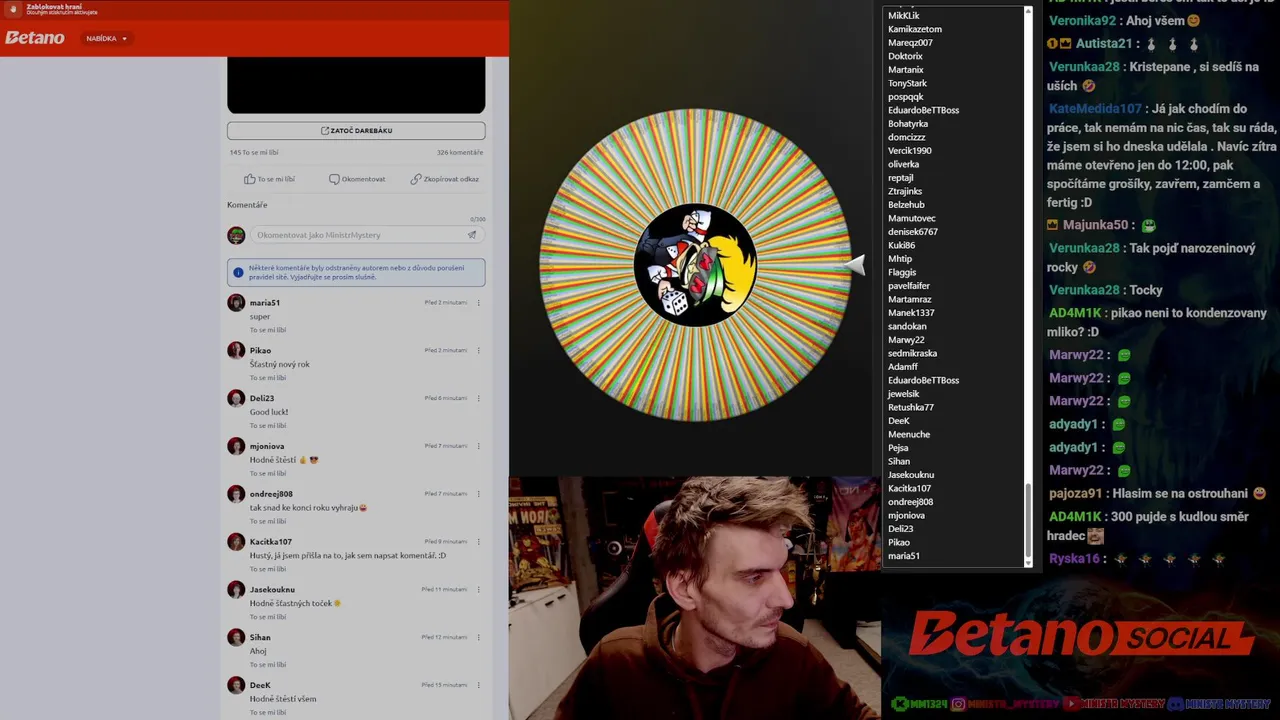Open the NABÍDKA dropdown menu
Screen dimensions: 1280x720
(107, 38)
